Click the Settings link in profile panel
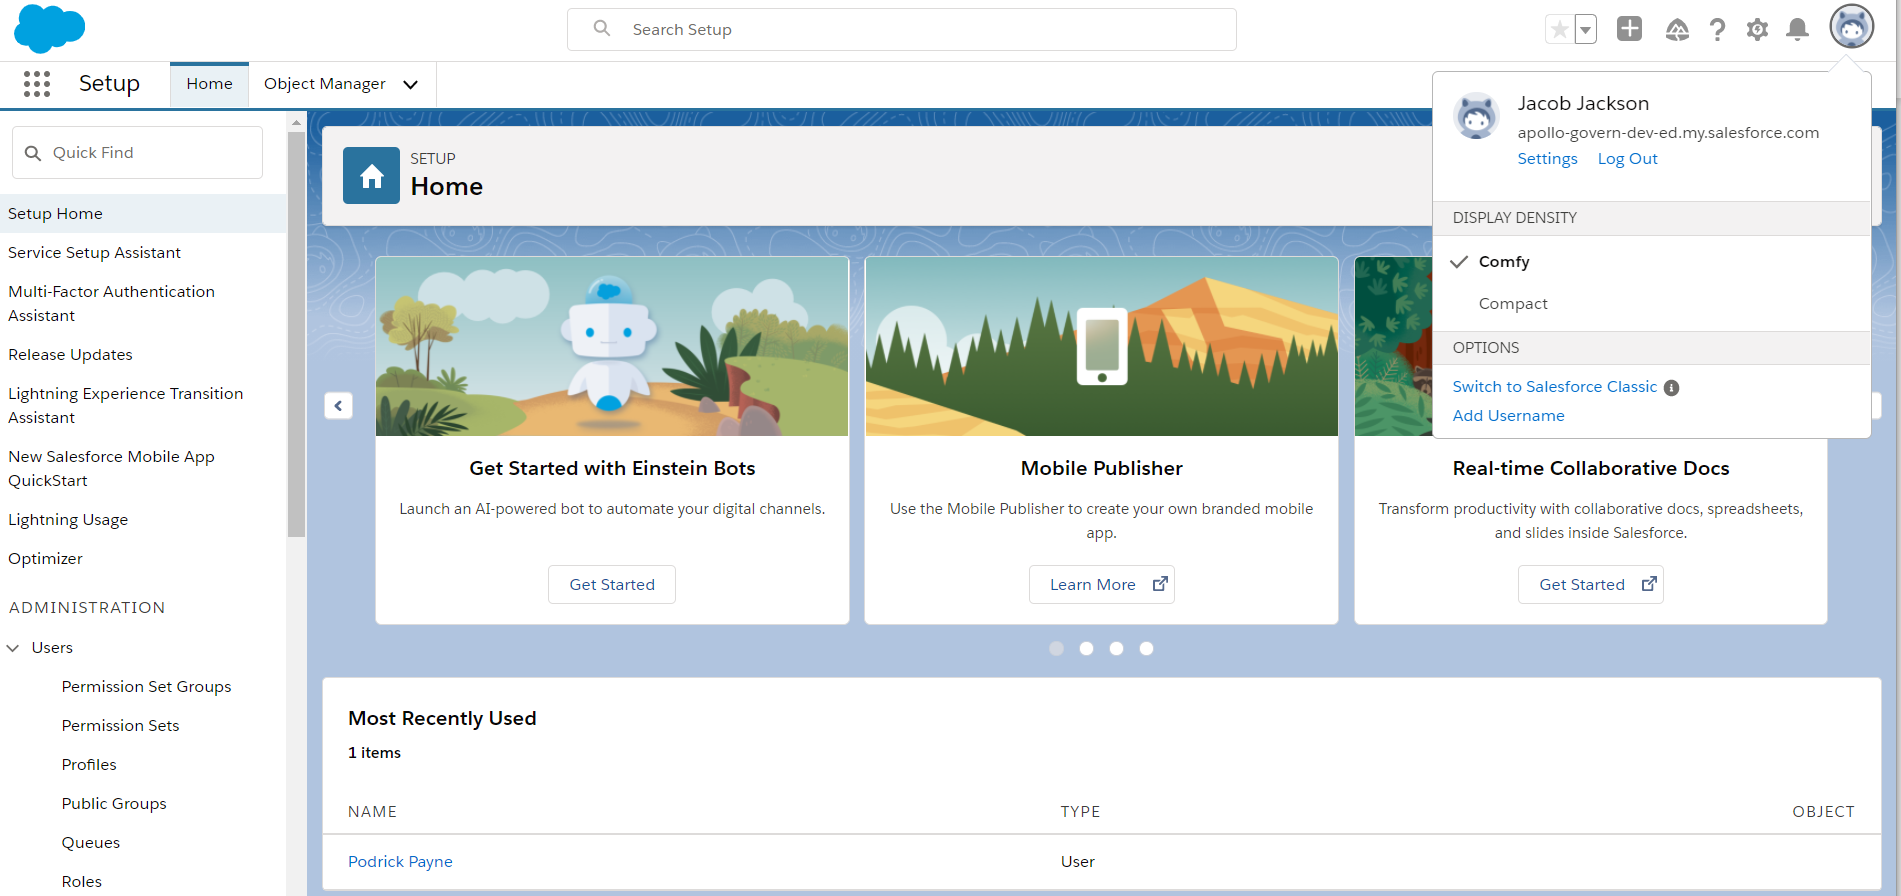 pos(1547,159)
